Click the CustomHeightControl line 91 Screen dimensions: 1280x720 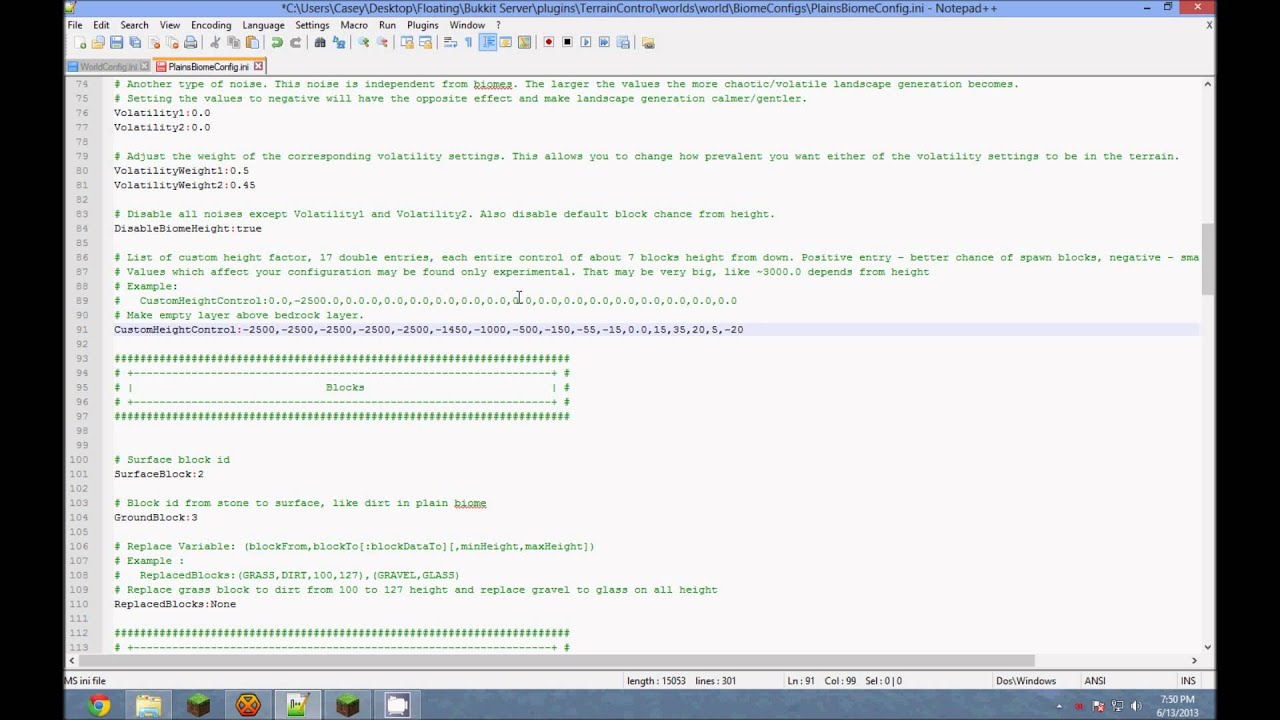(x=428, y=329)
